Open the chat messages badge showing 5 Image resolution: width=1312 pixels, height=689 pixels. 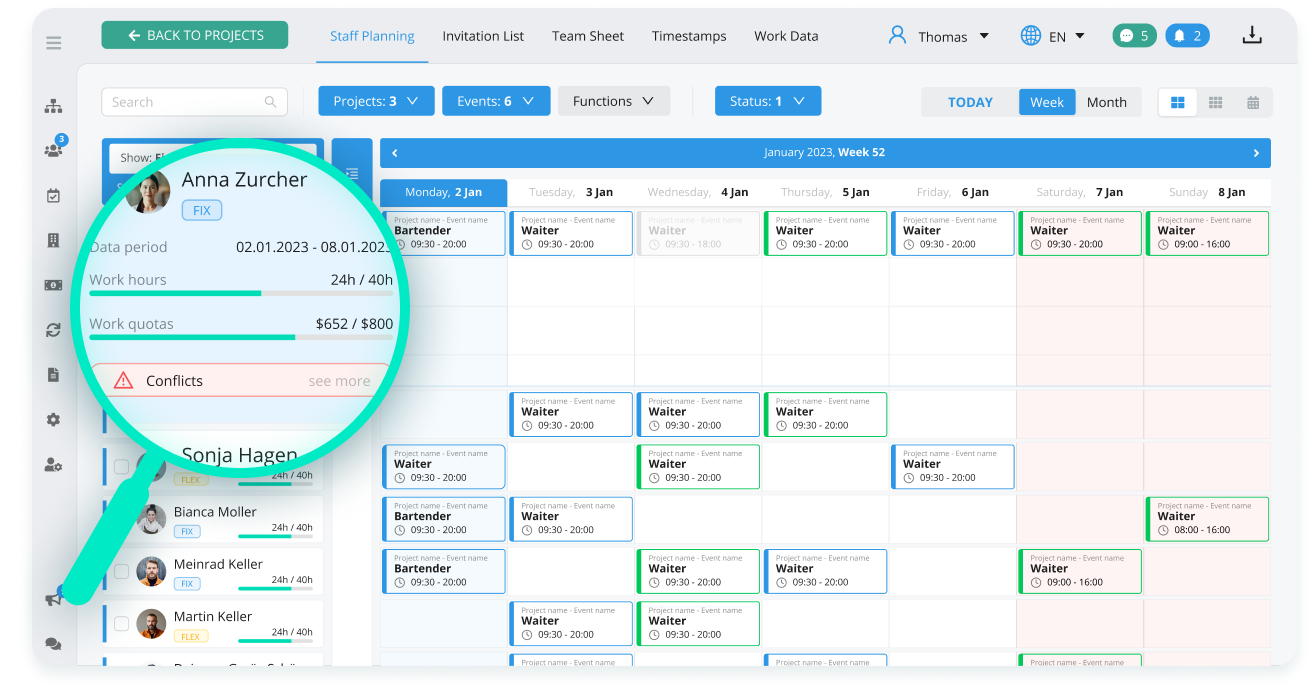coord(1134,34)
